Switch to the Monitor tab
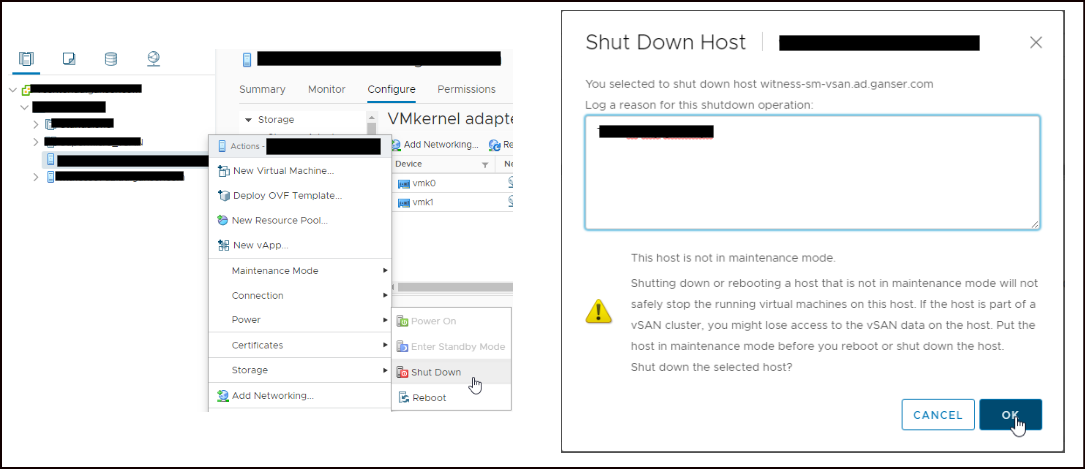This screenshot has height=469, width=1085. (327, 89)
